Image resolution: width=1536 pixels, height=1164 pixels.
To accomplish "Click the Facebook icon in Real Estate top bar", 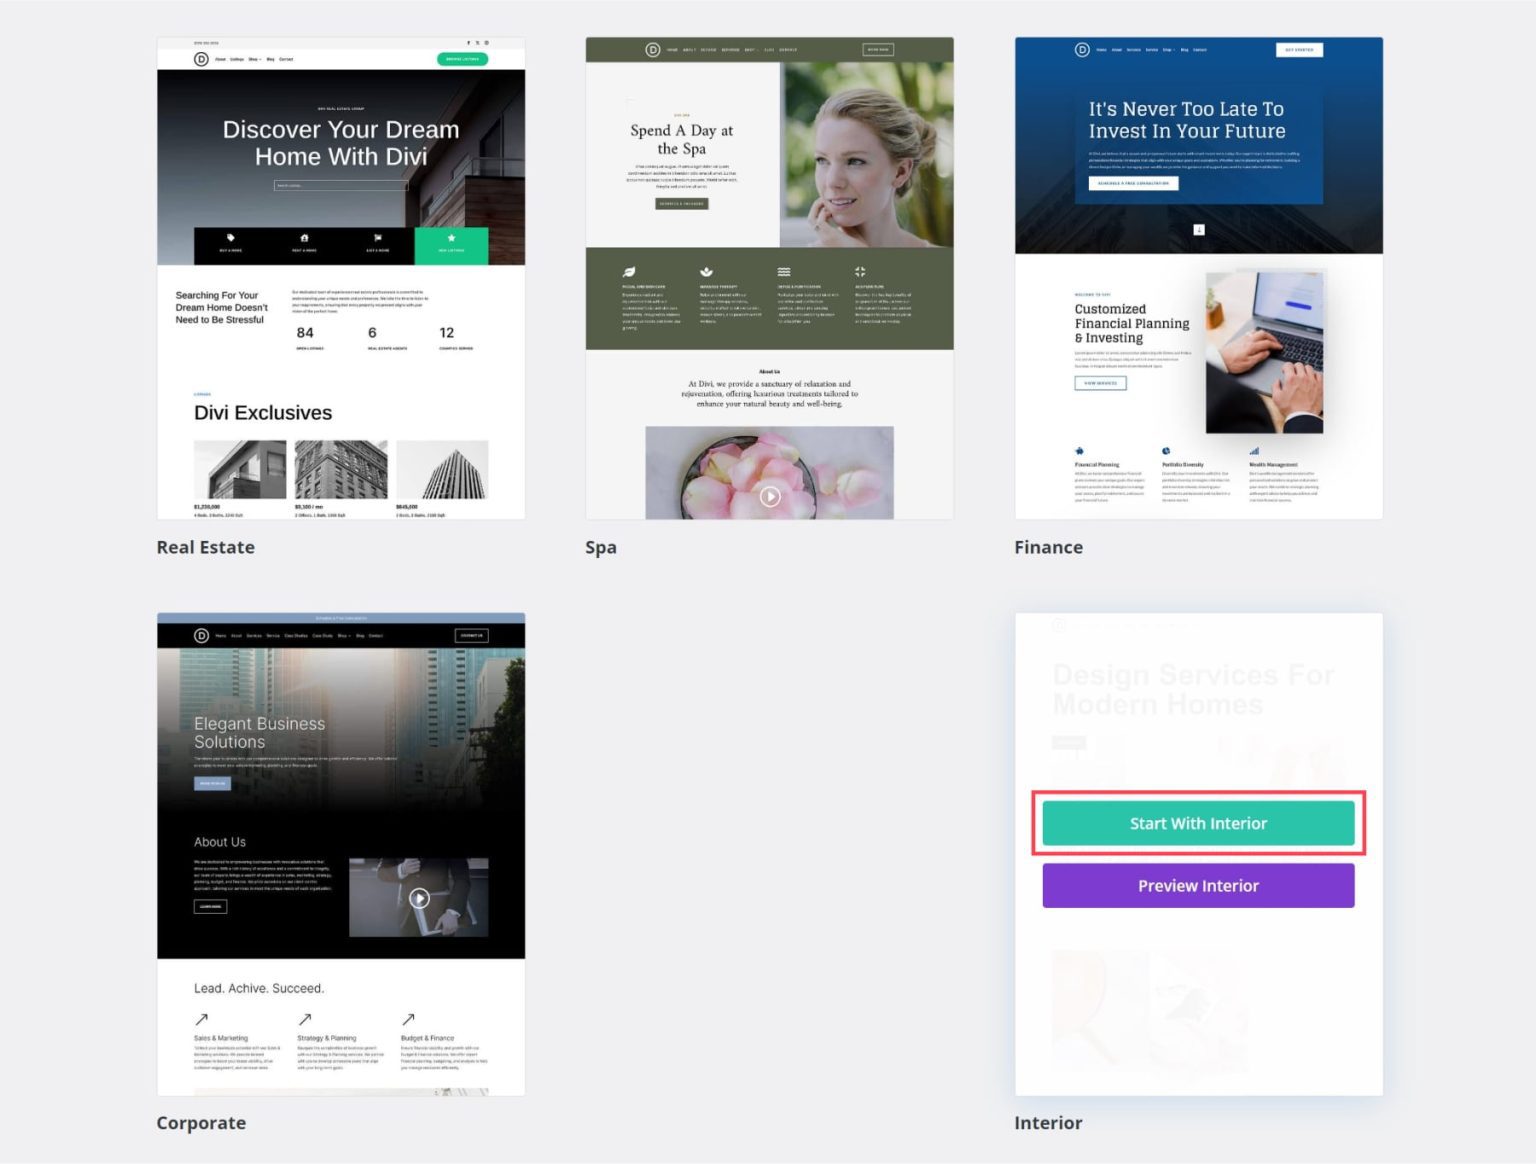I will 468,42.
